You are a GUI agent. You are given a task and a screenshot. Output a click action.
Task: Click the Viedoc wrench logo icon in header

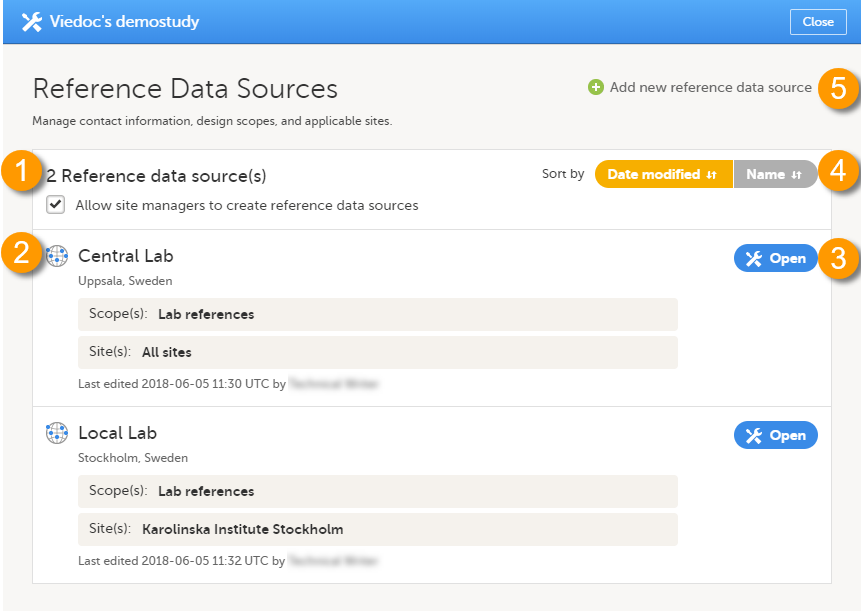[31, 22]
